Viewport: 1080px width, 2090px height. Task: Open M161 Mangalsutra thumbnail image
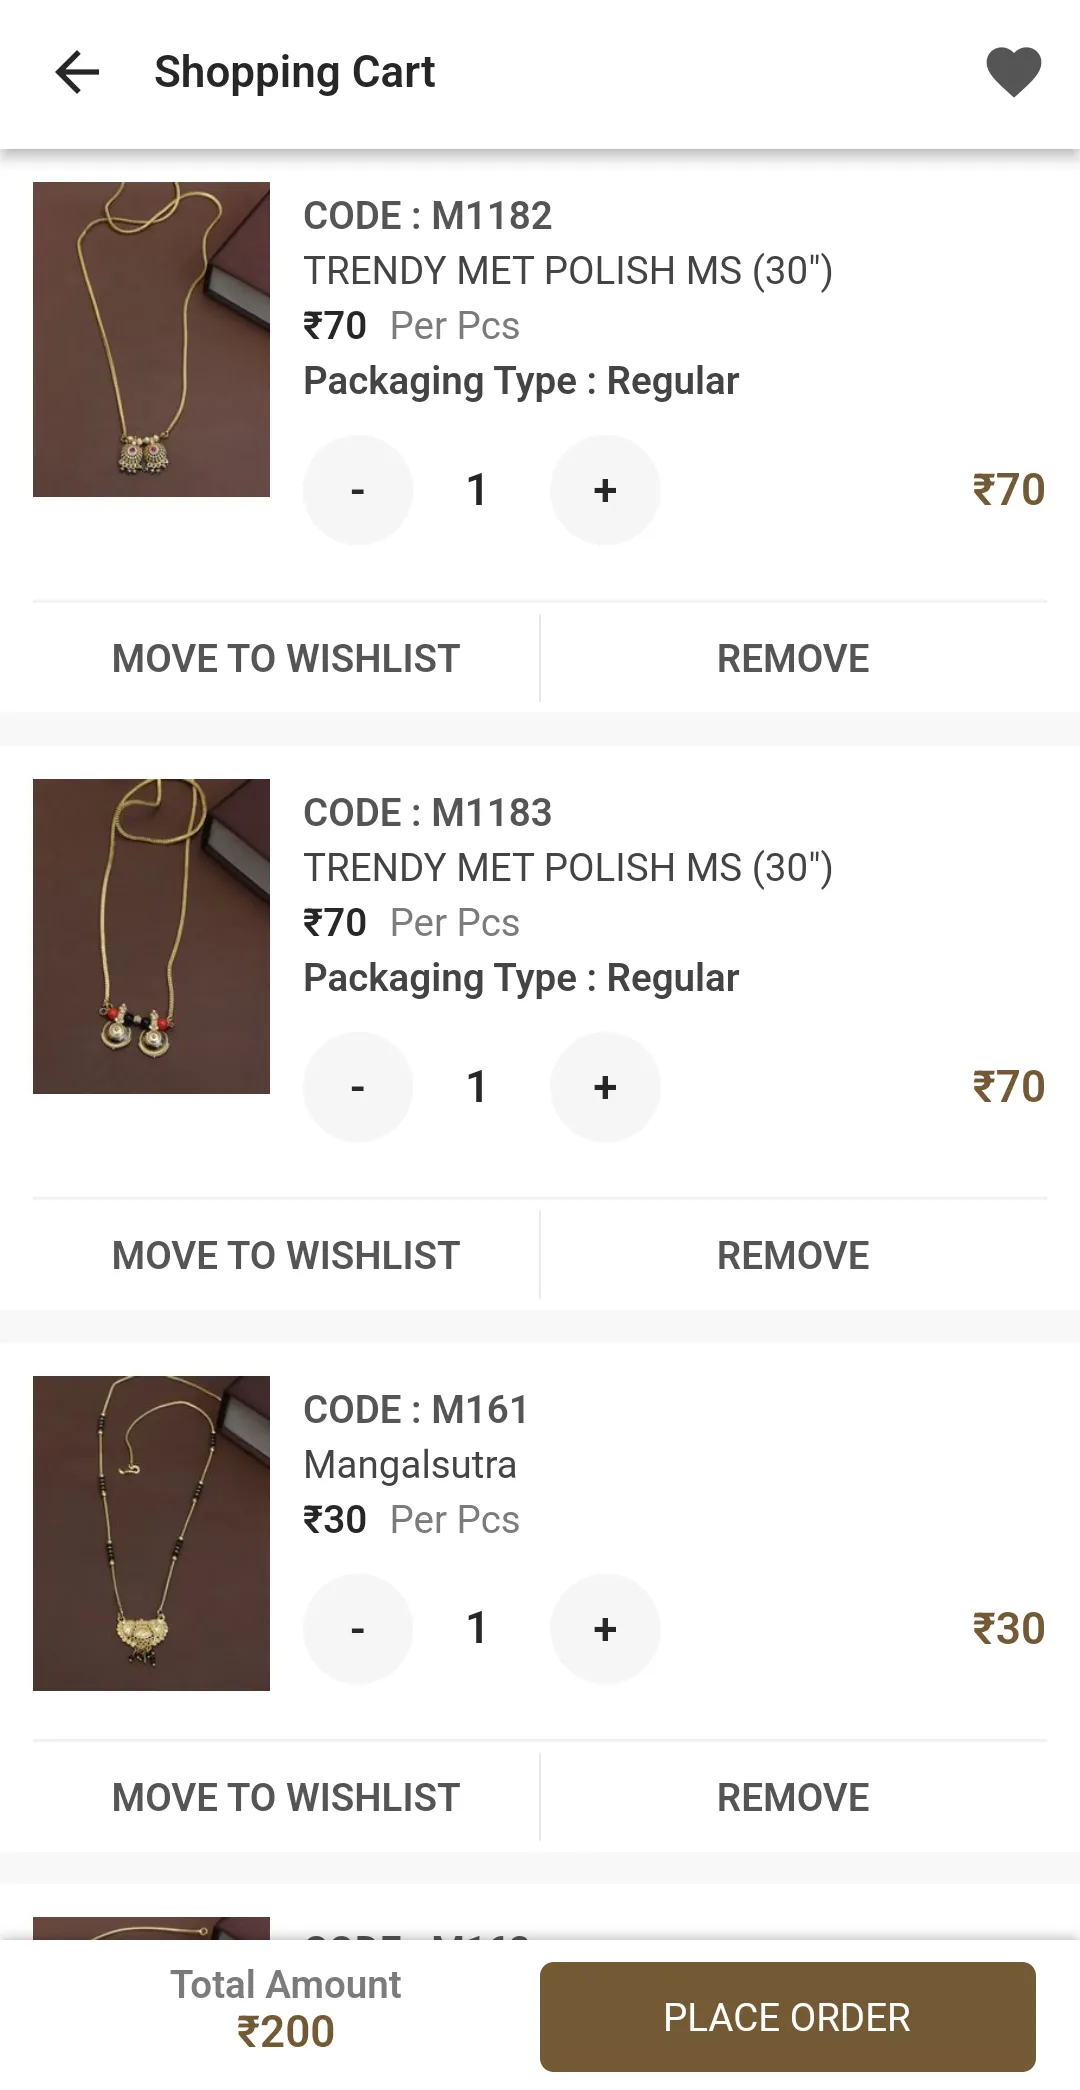pos(151,1533)
